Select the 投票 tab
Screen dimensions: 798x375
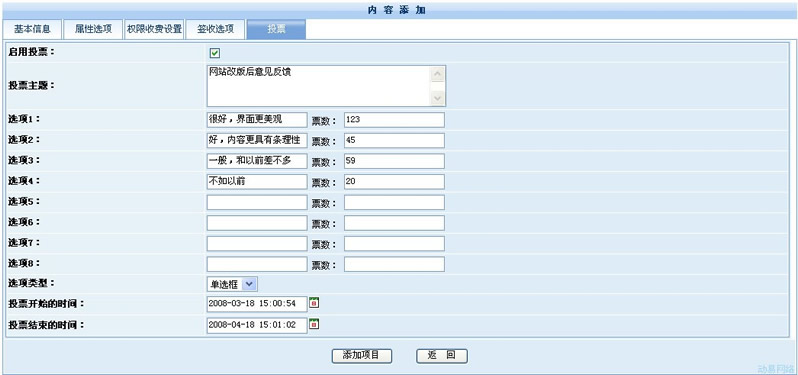[x=276, y=29]
